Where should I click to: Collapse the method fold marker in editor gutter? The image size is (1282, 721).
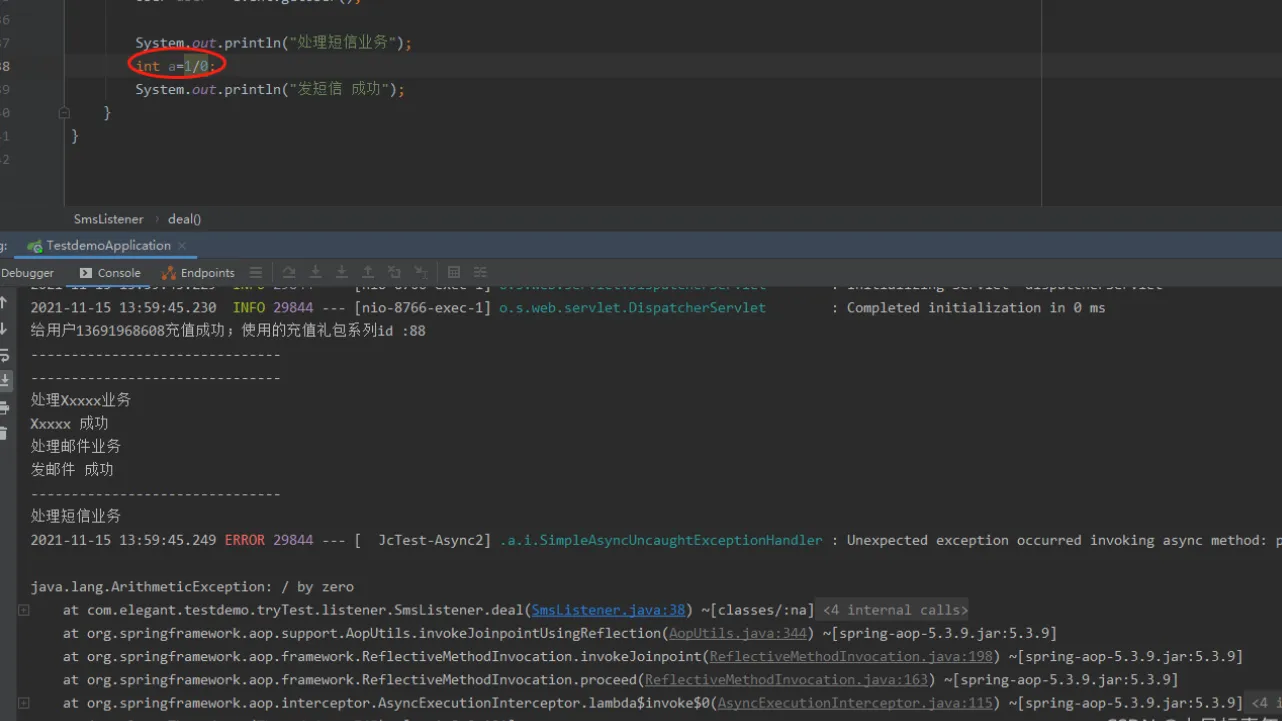tap(64, 113)
